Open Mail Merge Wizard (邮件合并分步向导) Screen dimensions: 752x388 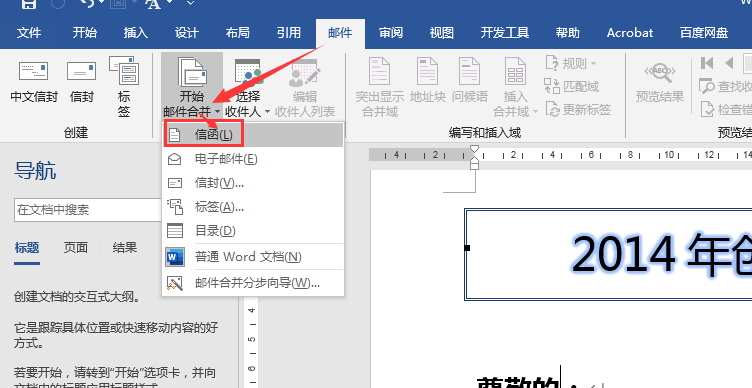253,283
